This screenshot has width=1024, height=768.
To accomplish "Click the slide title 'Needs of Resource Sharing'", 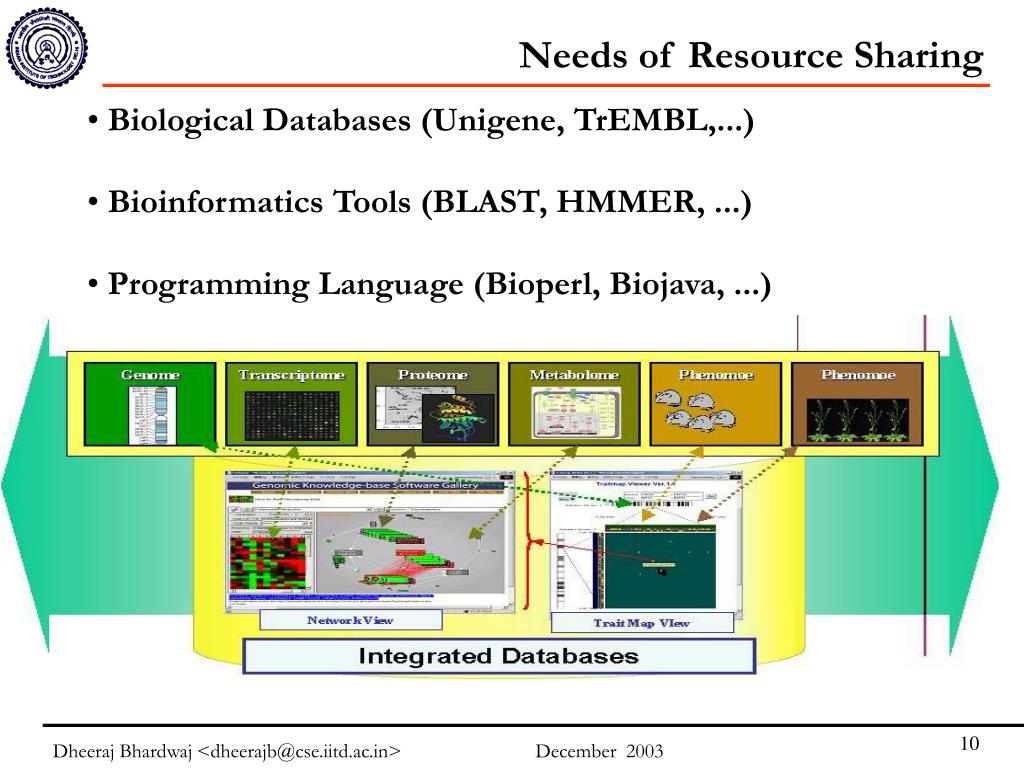I will (751, 56).
